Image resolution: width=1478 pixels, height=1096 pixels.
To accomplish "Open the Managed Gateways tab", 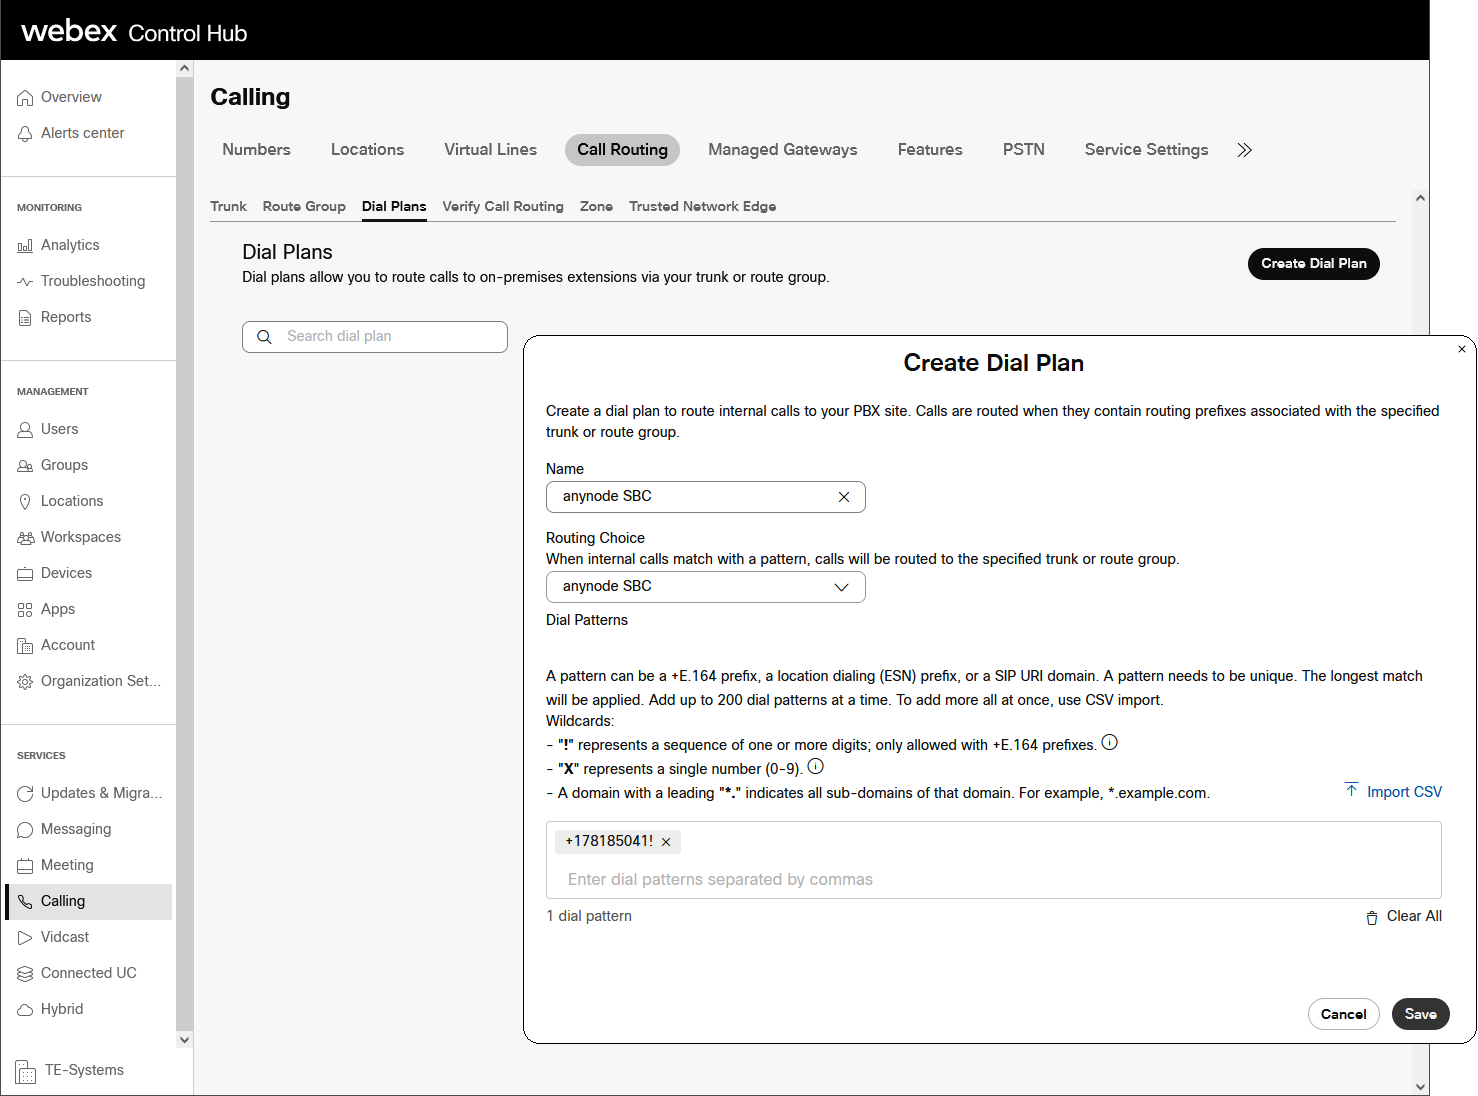I will (782, 150).
